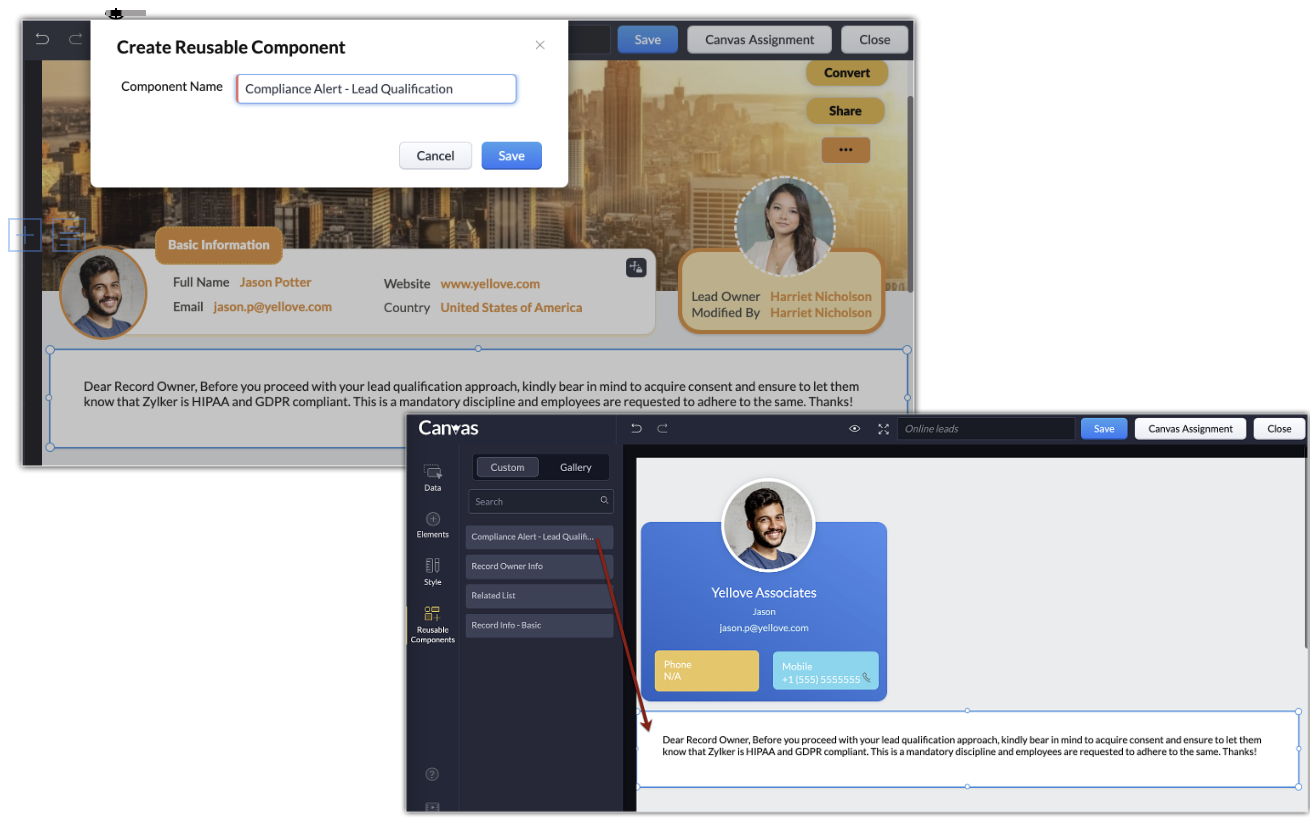Click the help question mark icon

(432, 774)
